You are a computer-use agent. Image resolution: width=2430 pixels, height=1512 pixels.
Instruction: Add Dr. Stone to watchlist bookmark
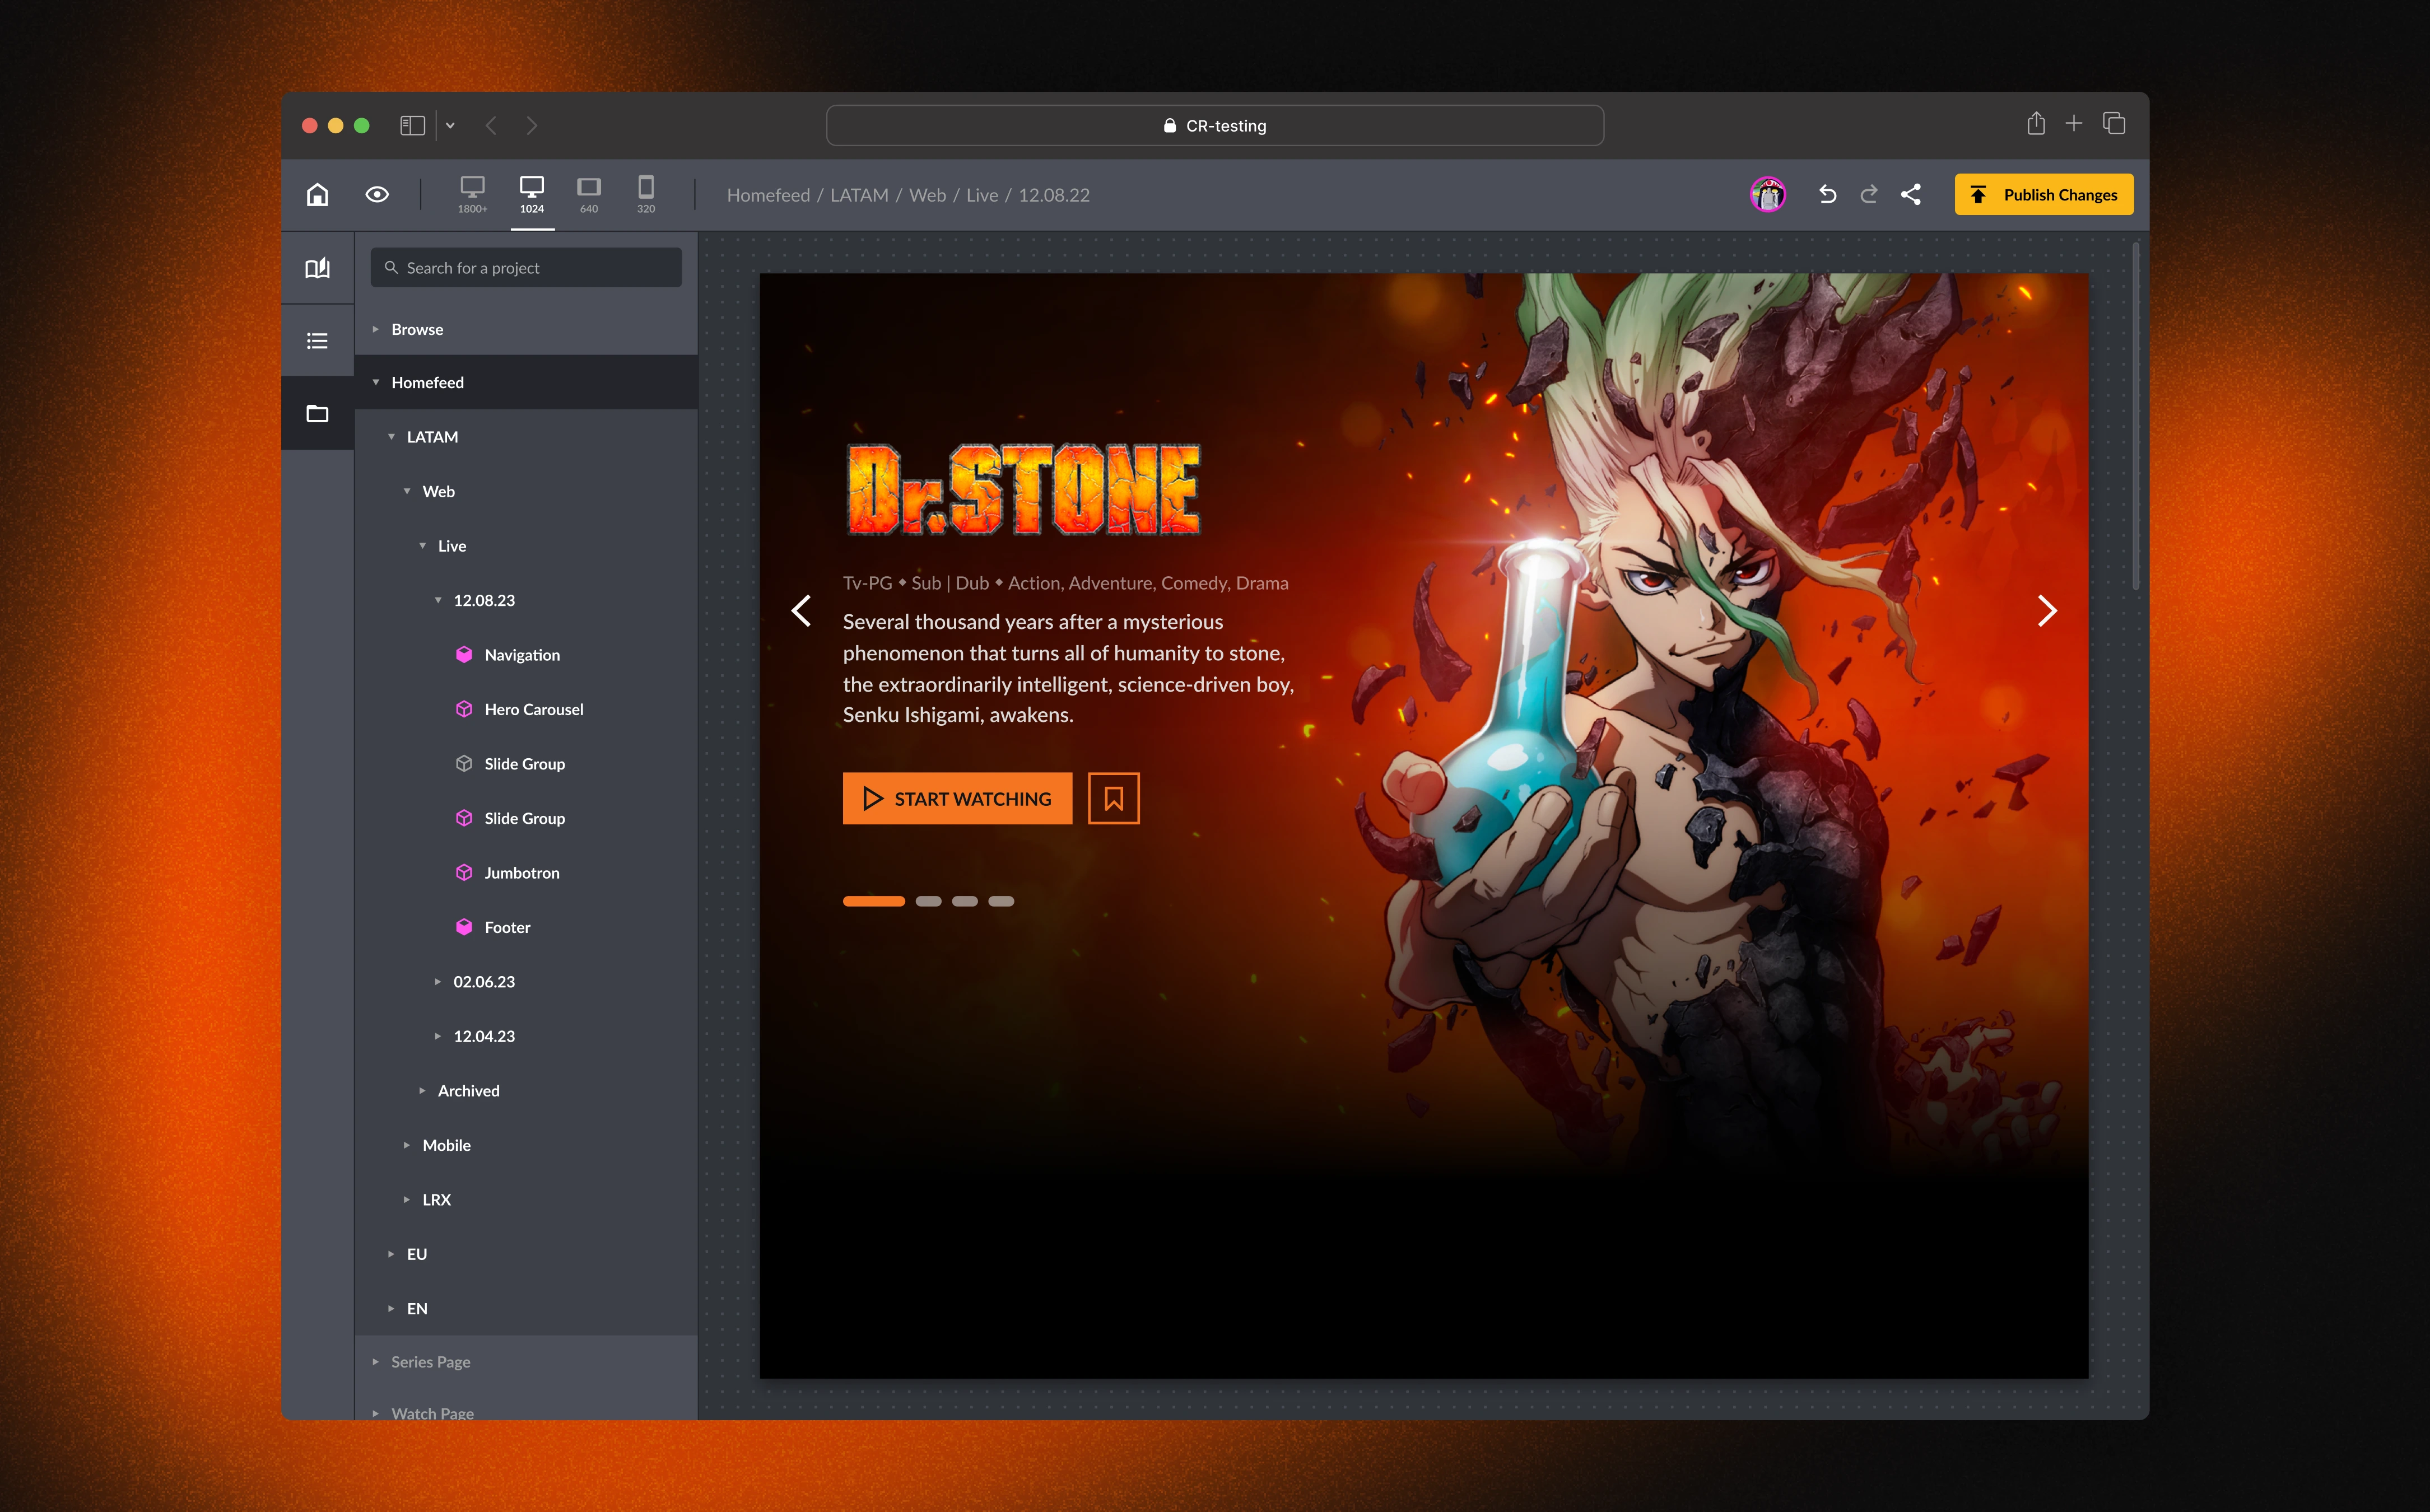[x=1113, y=798]
